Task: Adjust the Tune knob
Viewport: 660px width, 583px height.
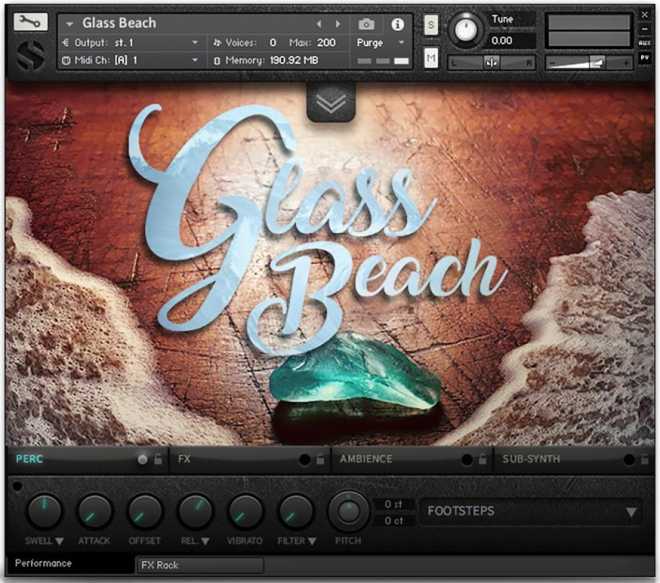Action: pyautogui.click(x=466, y=30)
